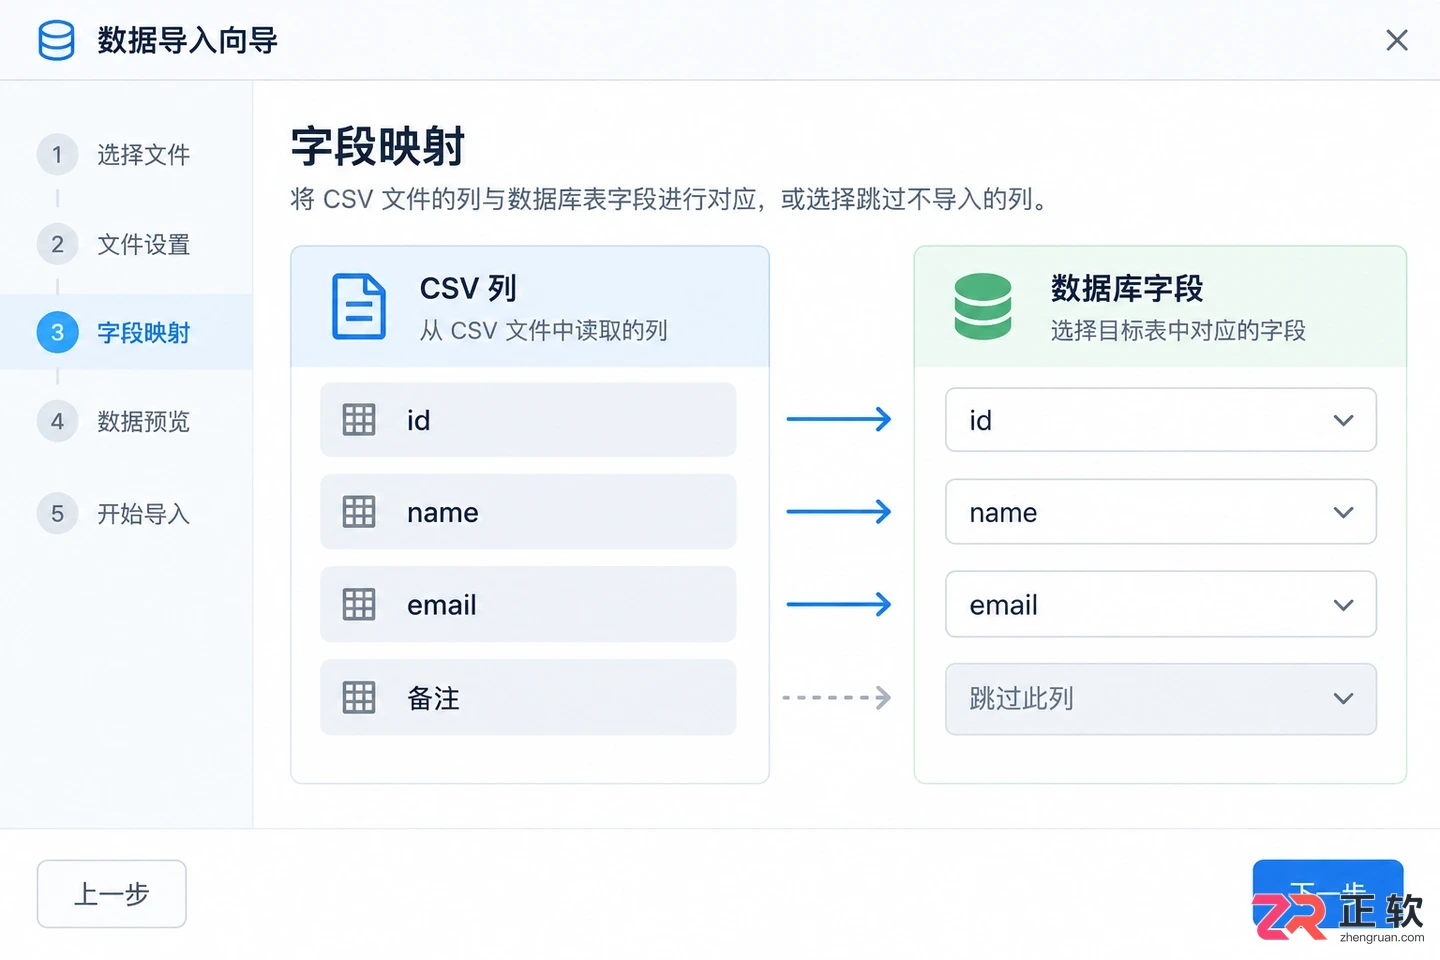
Task: Click the grid icon beside email column
Action: point(359,604)
